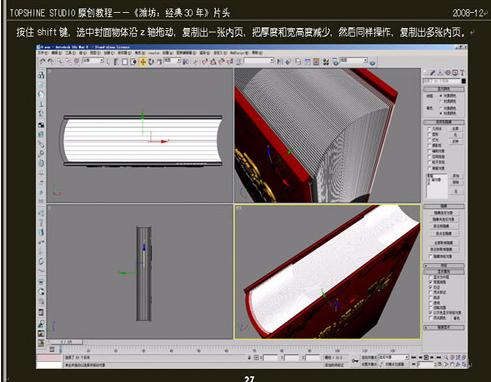Expand the Freeze rollout header
This screenshot has height=382, width=491.
444,266
